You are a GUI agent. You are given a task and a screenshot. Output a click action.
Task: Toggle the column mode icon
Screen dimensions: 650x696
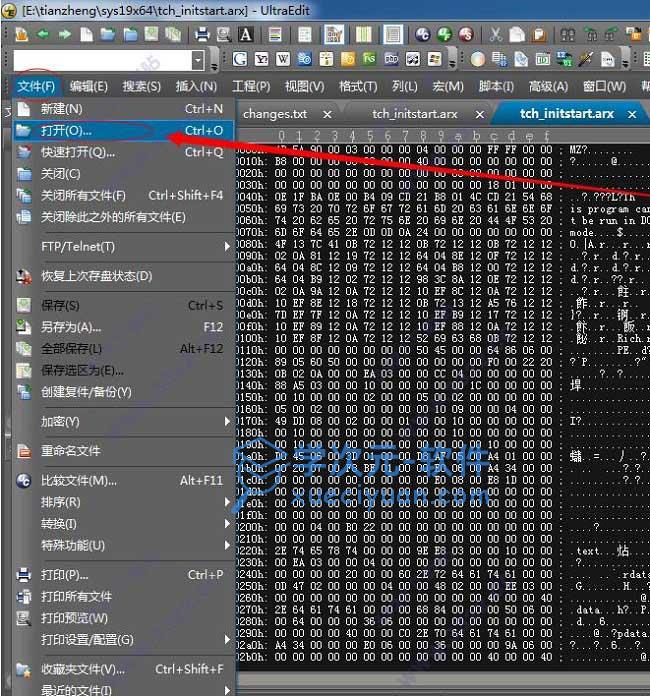(x=364, y=34)
